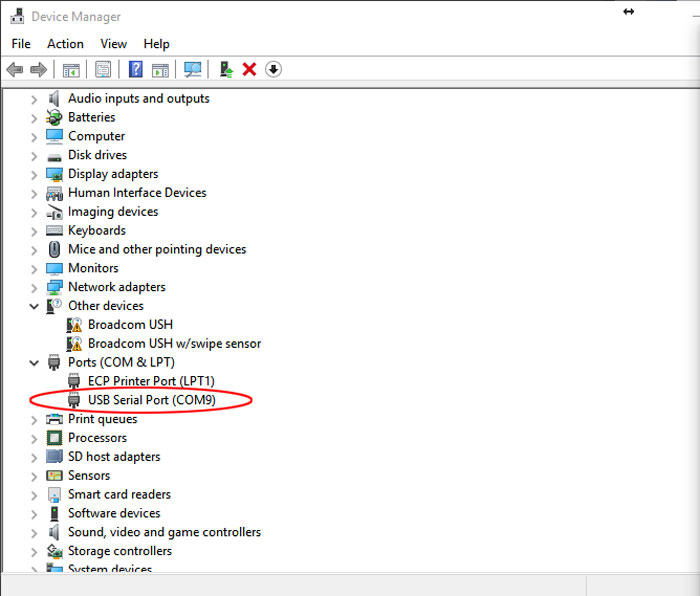Click the Back arrow toolbar button
The image size is (700, 596).
pos(15,70)
